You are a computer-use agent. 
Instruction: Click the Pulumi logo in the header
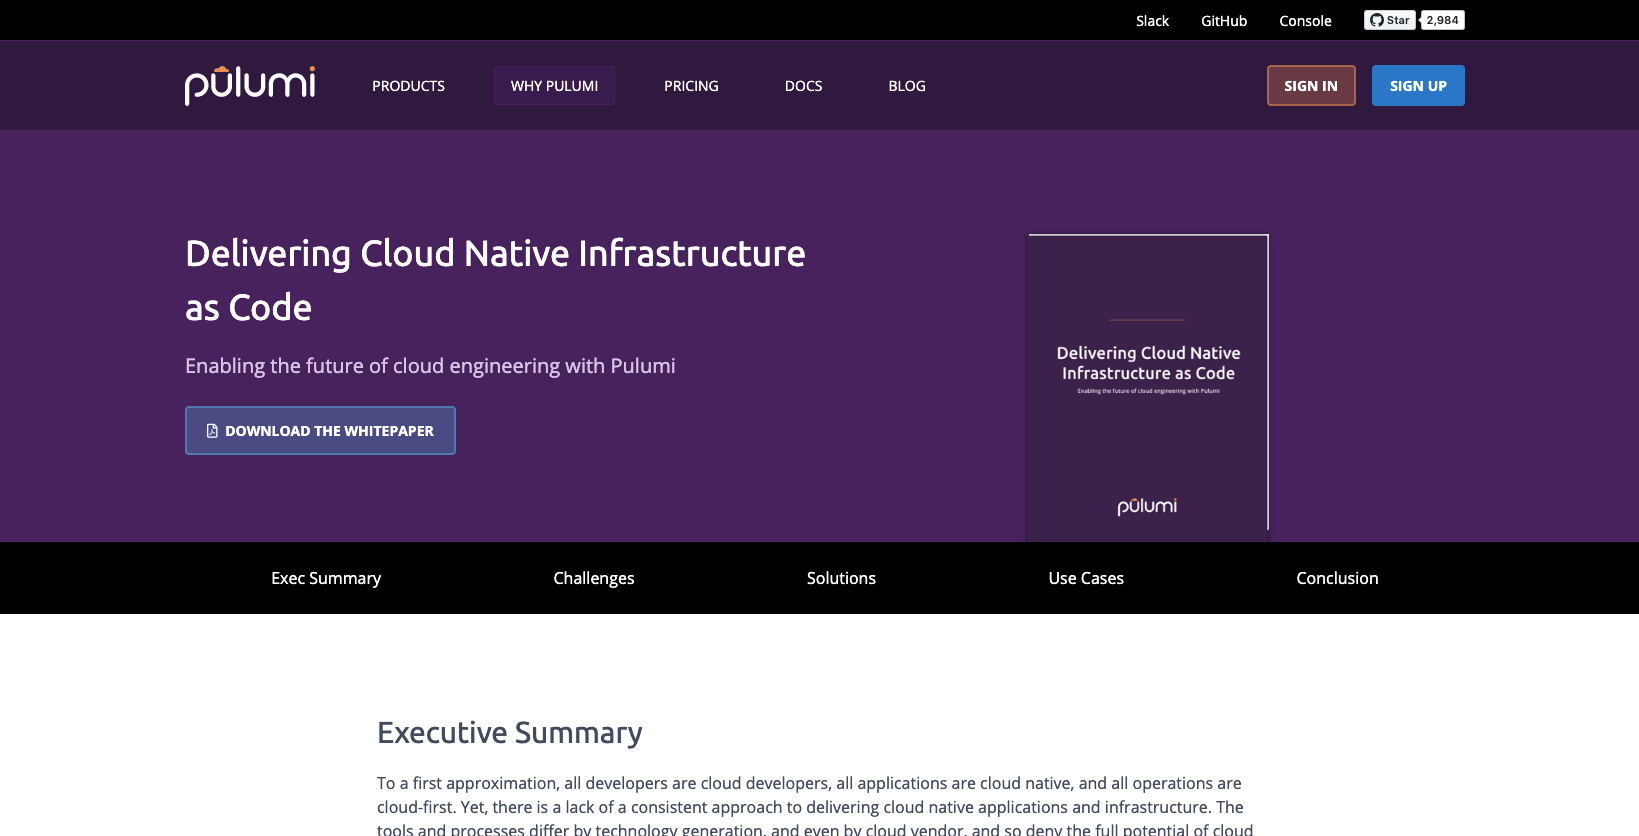(250, 85)
